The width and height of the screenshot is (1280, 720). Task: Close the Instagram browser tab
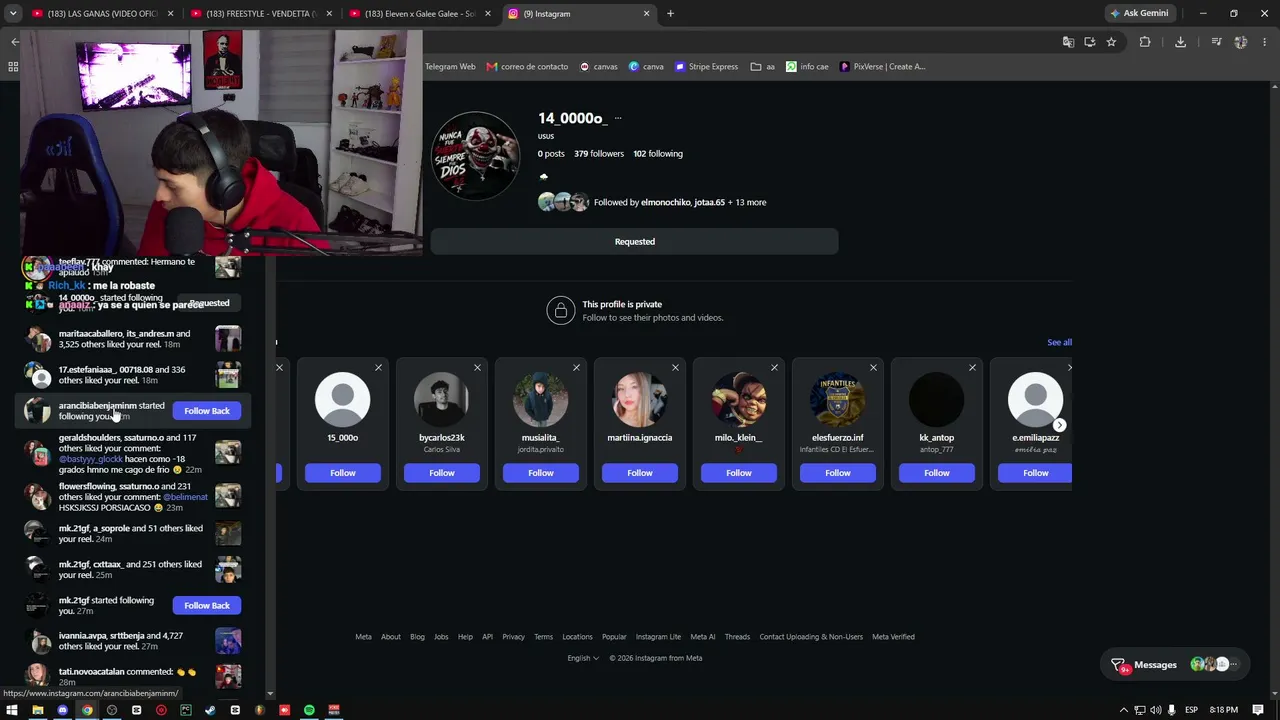[x=646, y=14]
